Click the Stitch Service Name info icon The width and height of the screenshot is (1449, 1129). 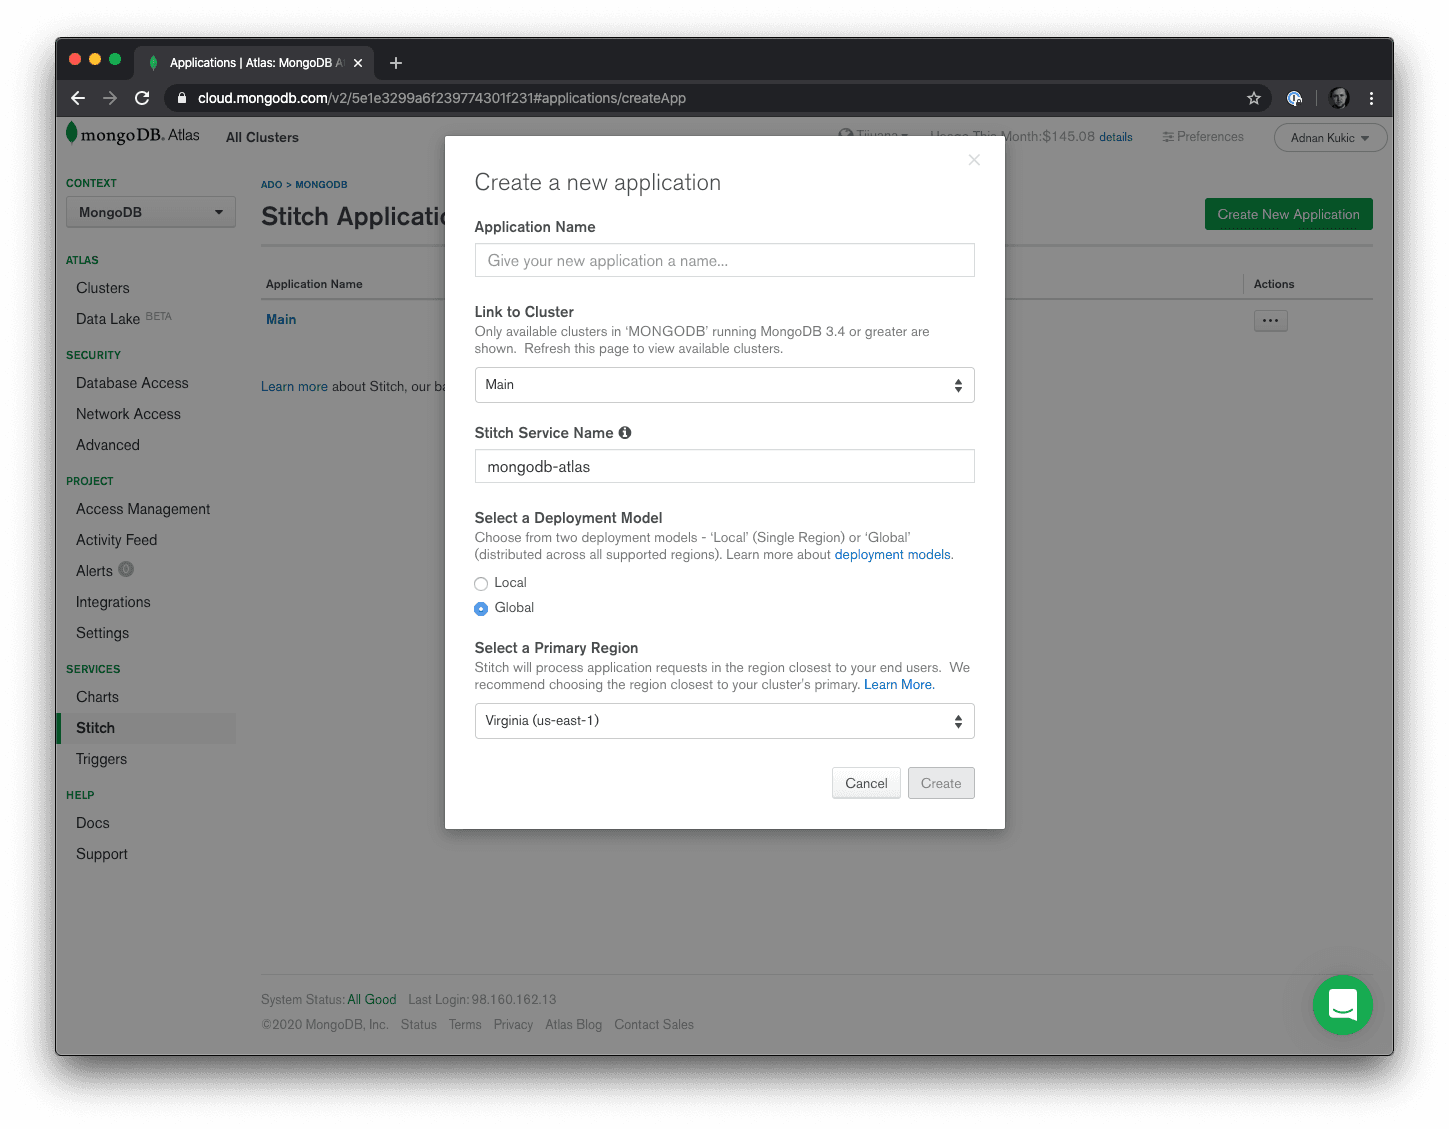coord(625,433)
